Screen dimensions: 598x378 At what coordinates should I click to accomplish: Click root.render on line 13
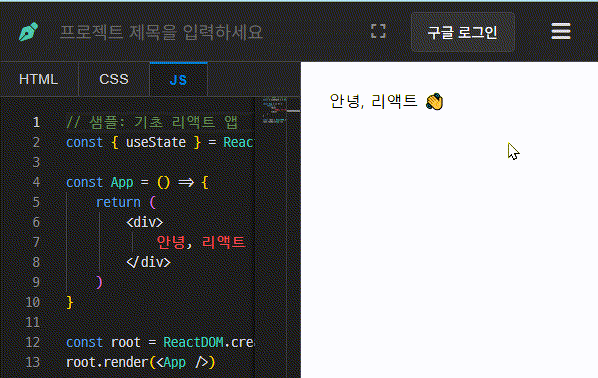tap(107, 362)
